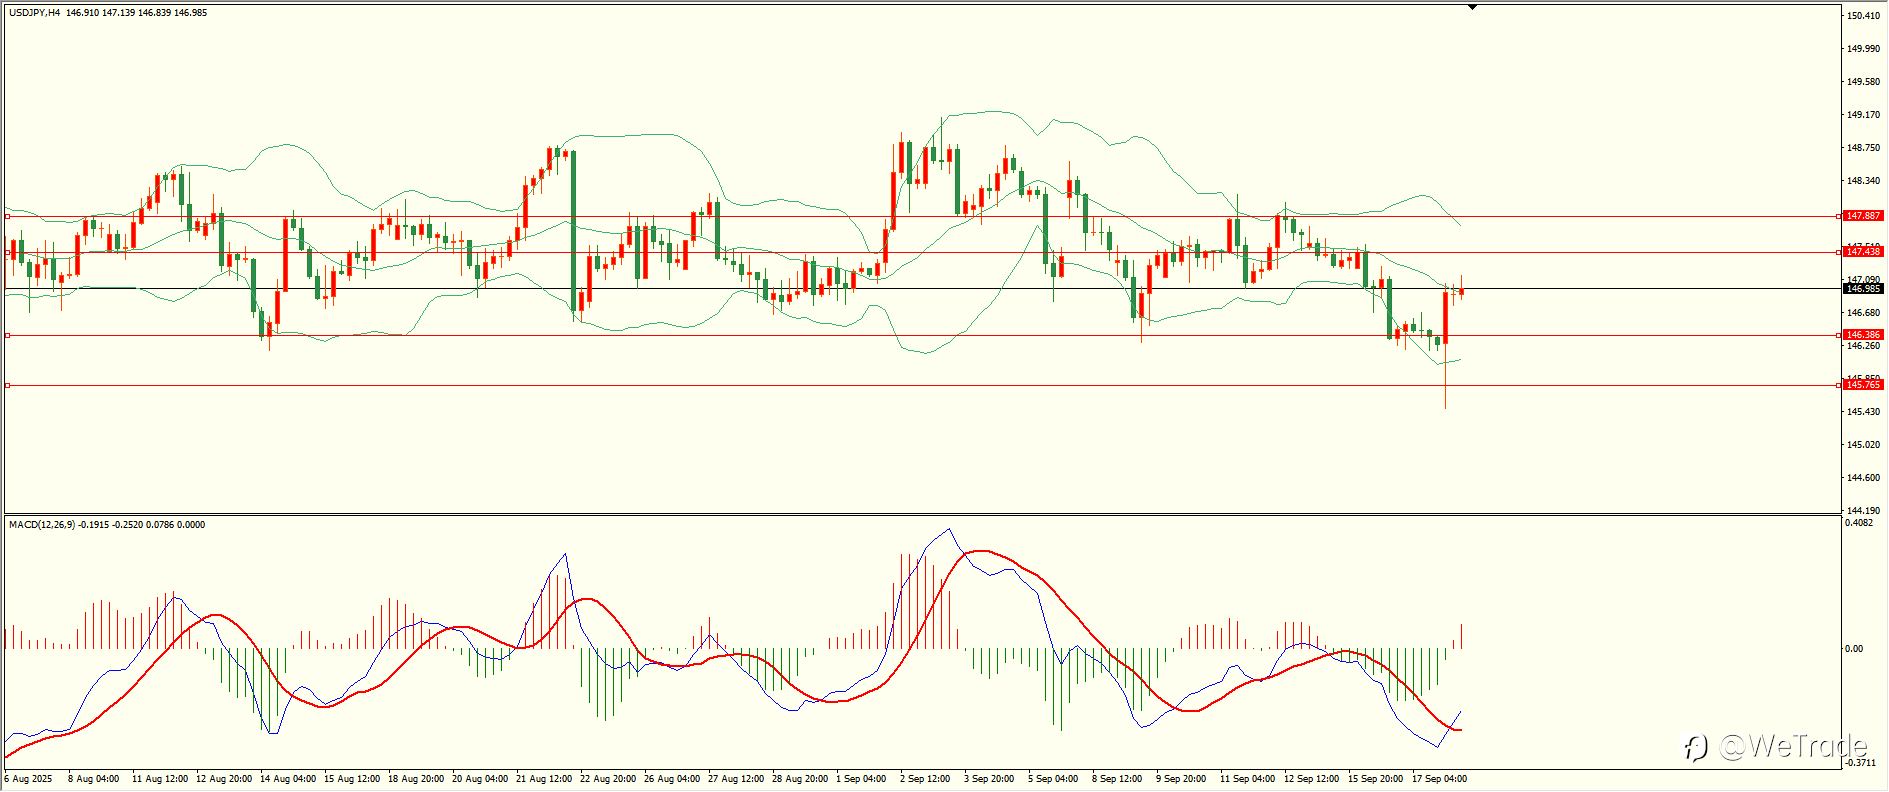1889x792 pixels.
Task: Click the 147.887 red price tag
Action: pyautogui.click(x=1863, y=216)
